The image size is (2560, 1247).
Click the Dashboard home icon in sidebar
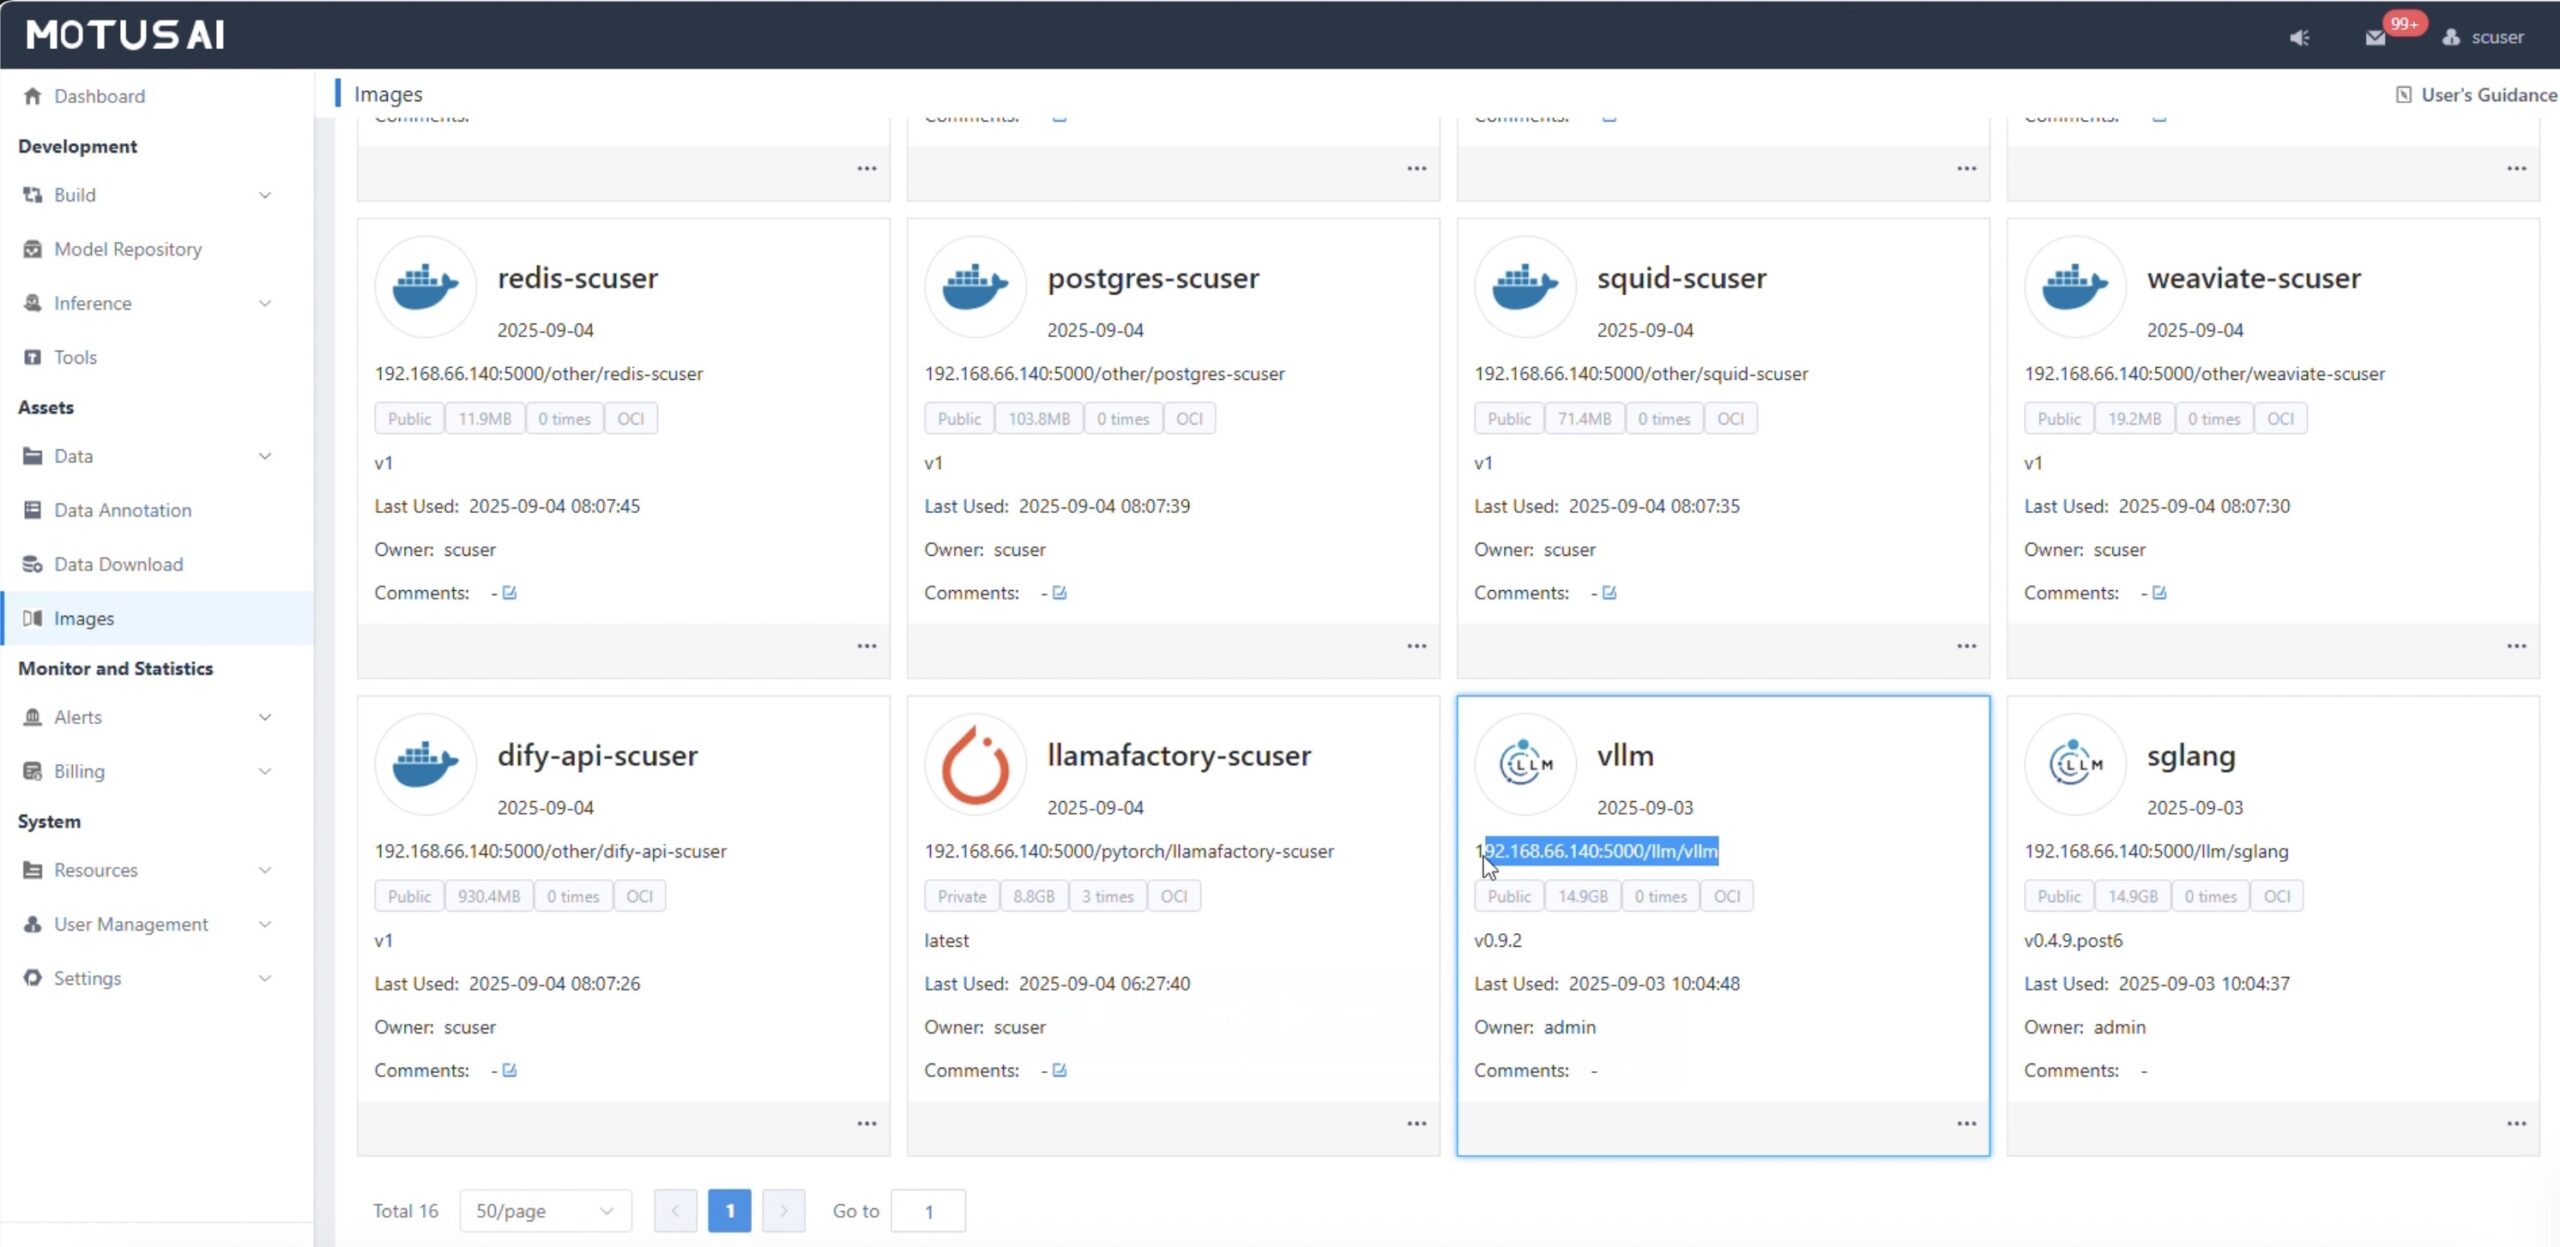32,96
